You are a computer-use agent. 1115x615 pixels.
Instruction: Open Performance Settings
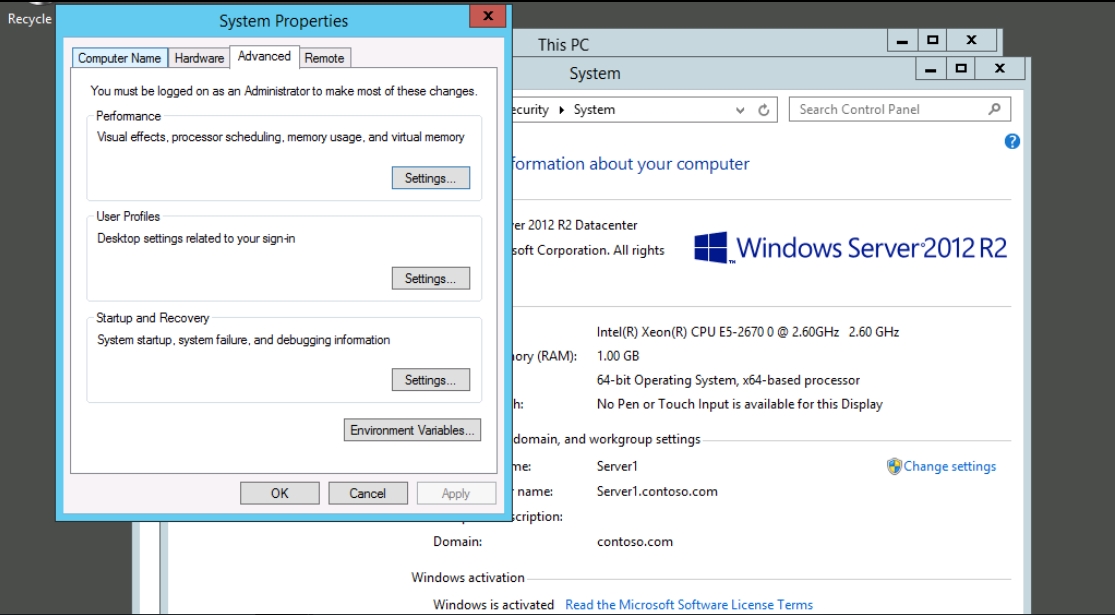[430, 178]
